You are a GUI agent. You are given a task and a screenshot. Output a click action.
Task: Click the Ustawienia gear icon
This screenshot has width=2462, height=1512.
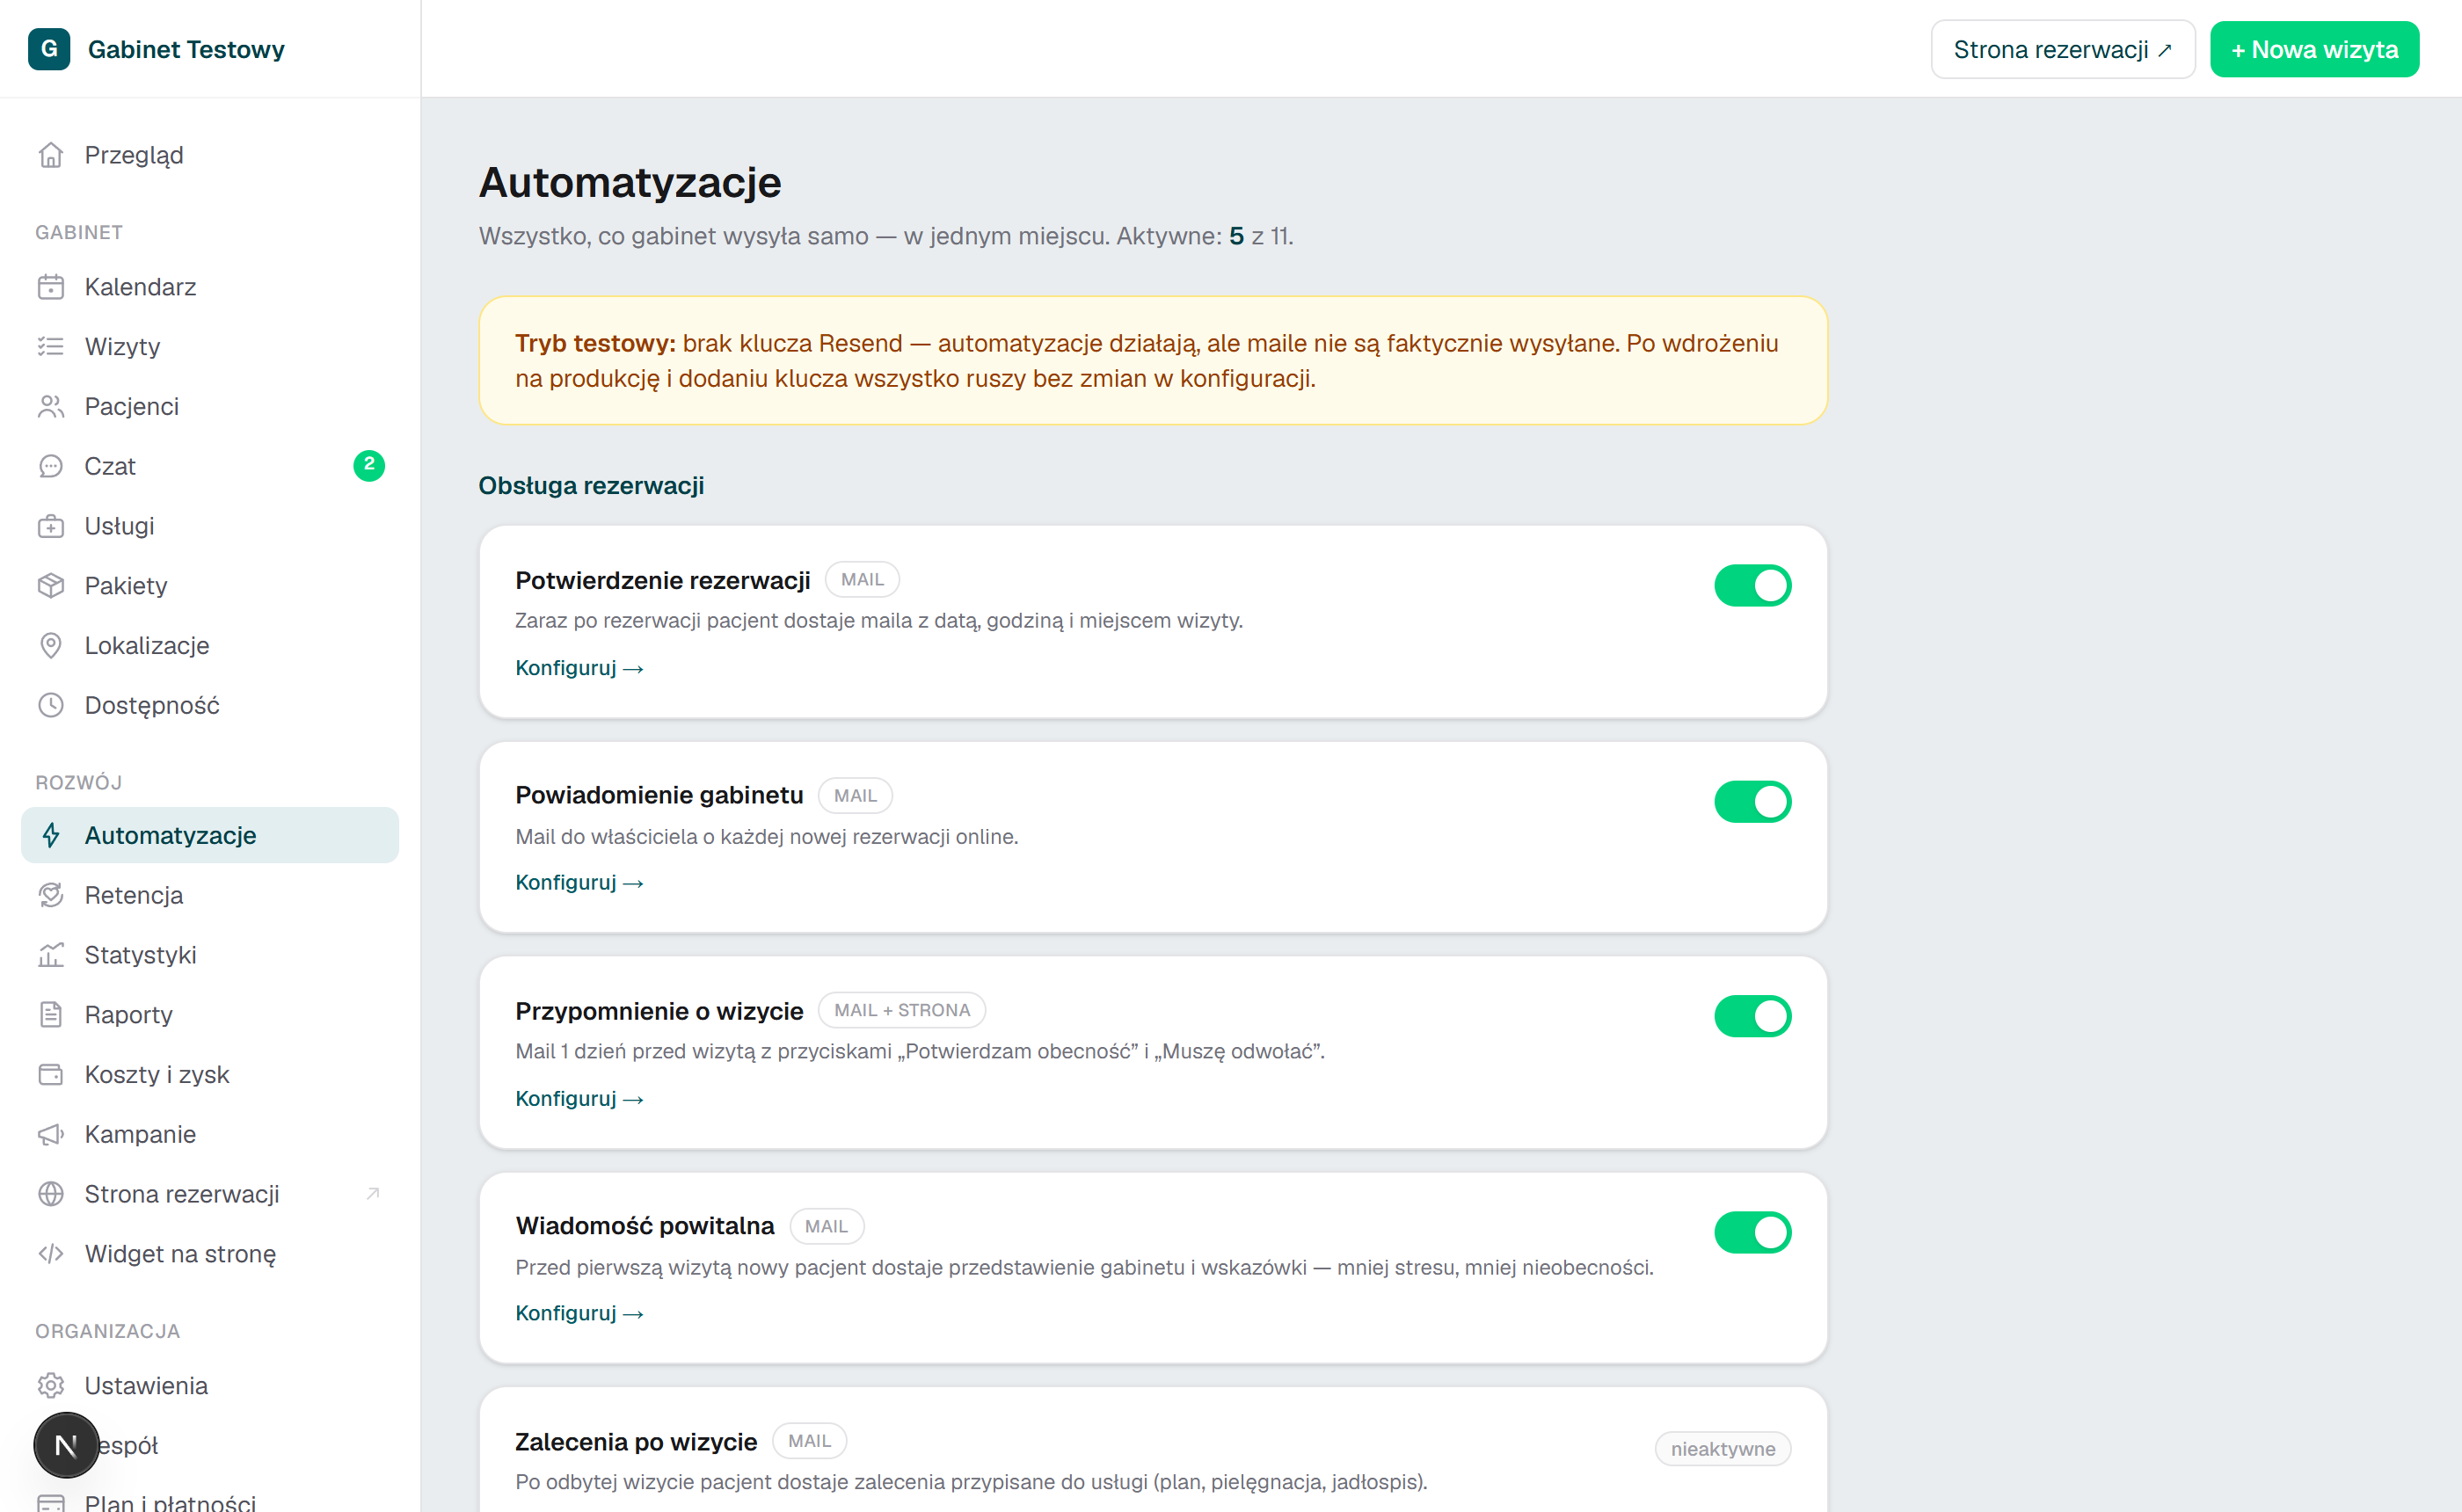pyautogui.click(x=51, y=1385)
